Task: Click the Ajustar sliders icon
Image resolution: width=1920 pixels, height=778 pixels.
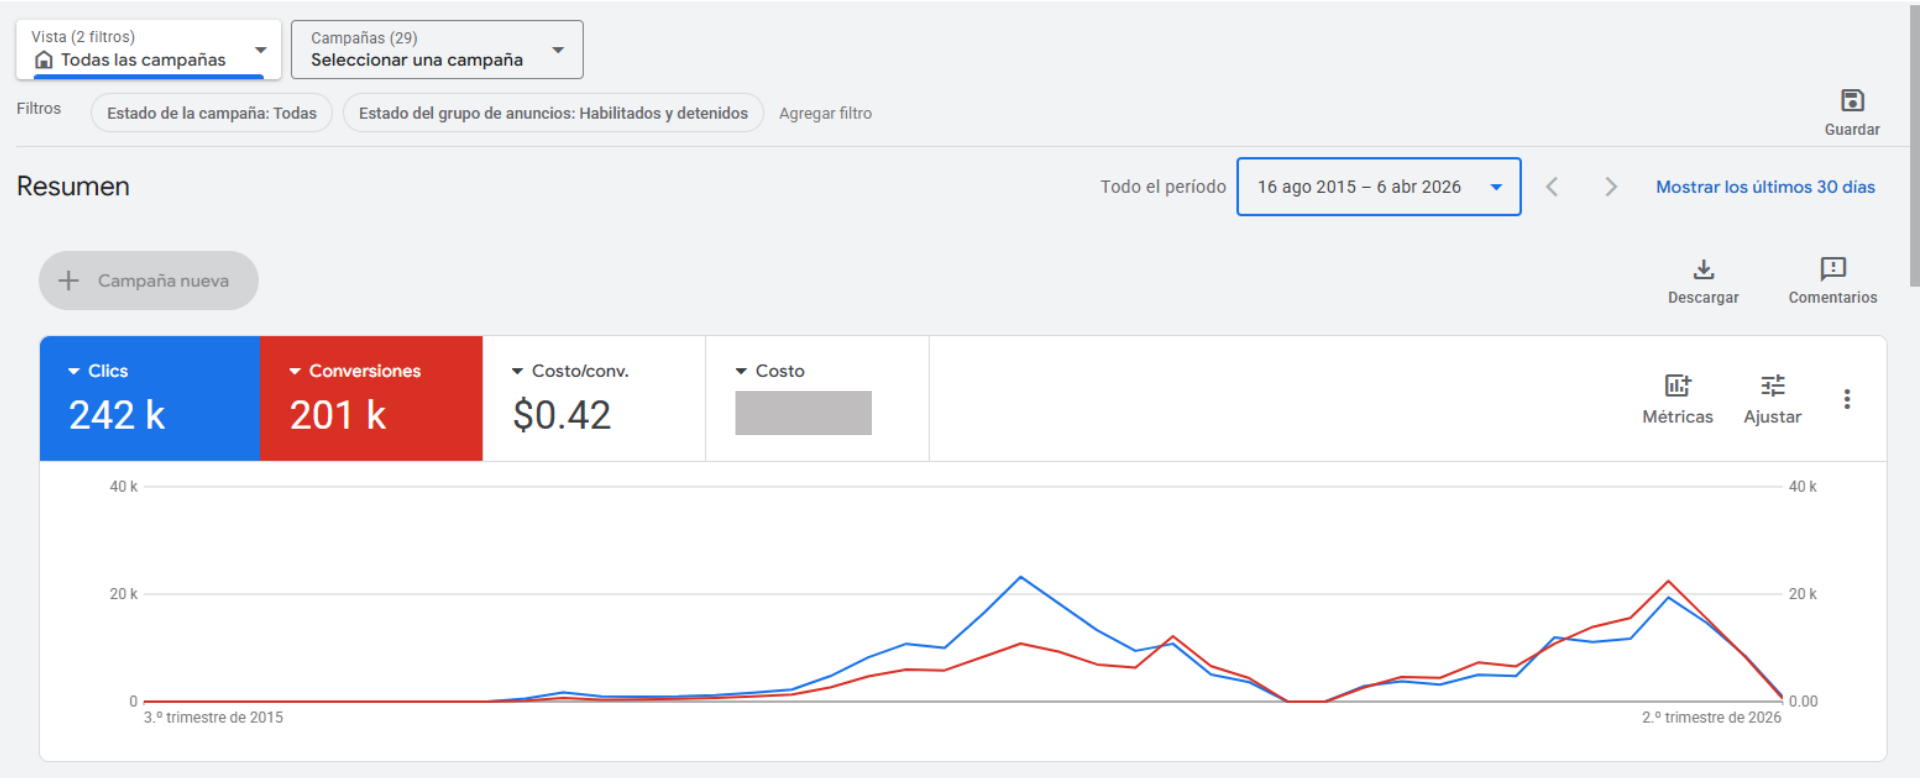Action: pos(1772,386)
